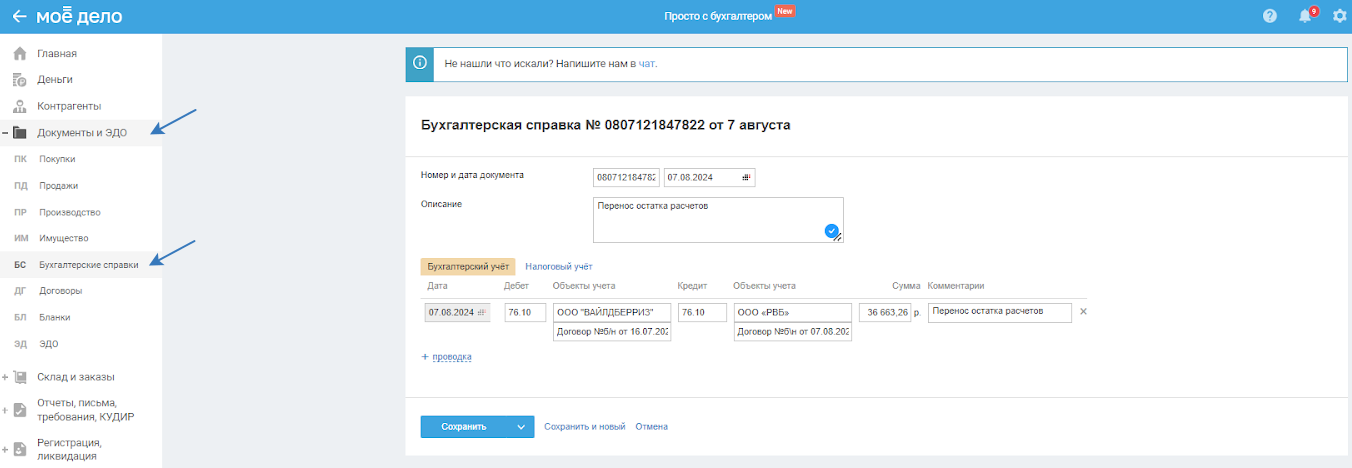Expand the Склад и заказы section
This screenshot has height=468, width=1352.
5,377
